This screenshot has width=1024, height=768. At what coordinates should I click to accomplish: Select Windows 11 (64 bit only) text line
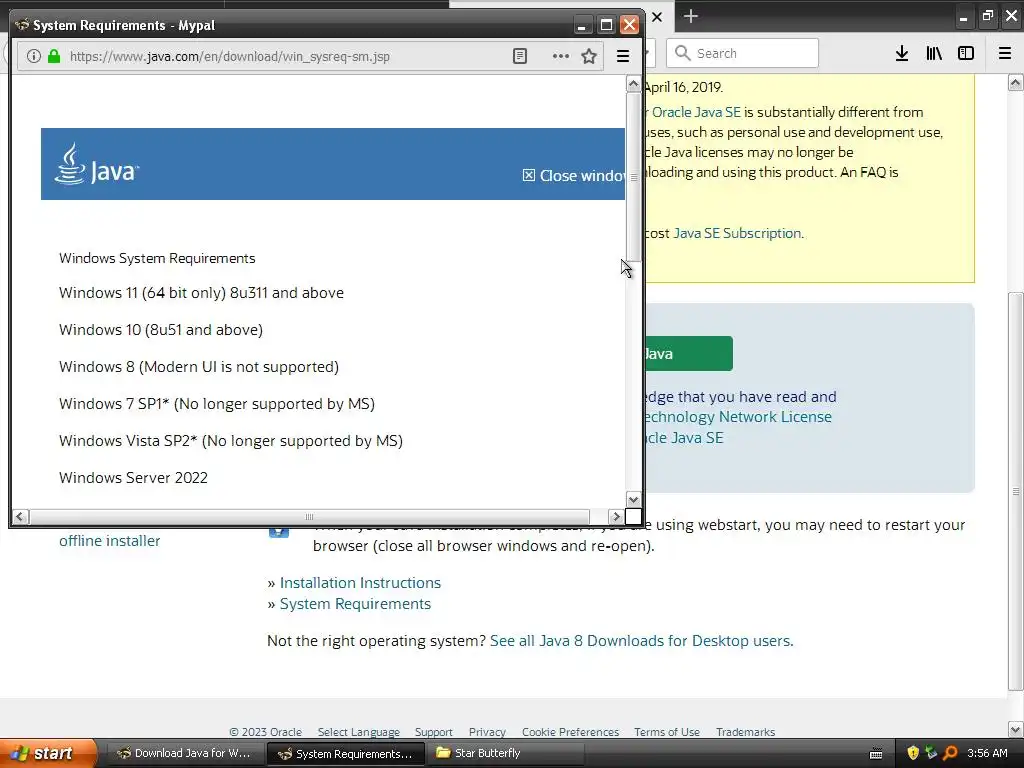coord(201,293)
